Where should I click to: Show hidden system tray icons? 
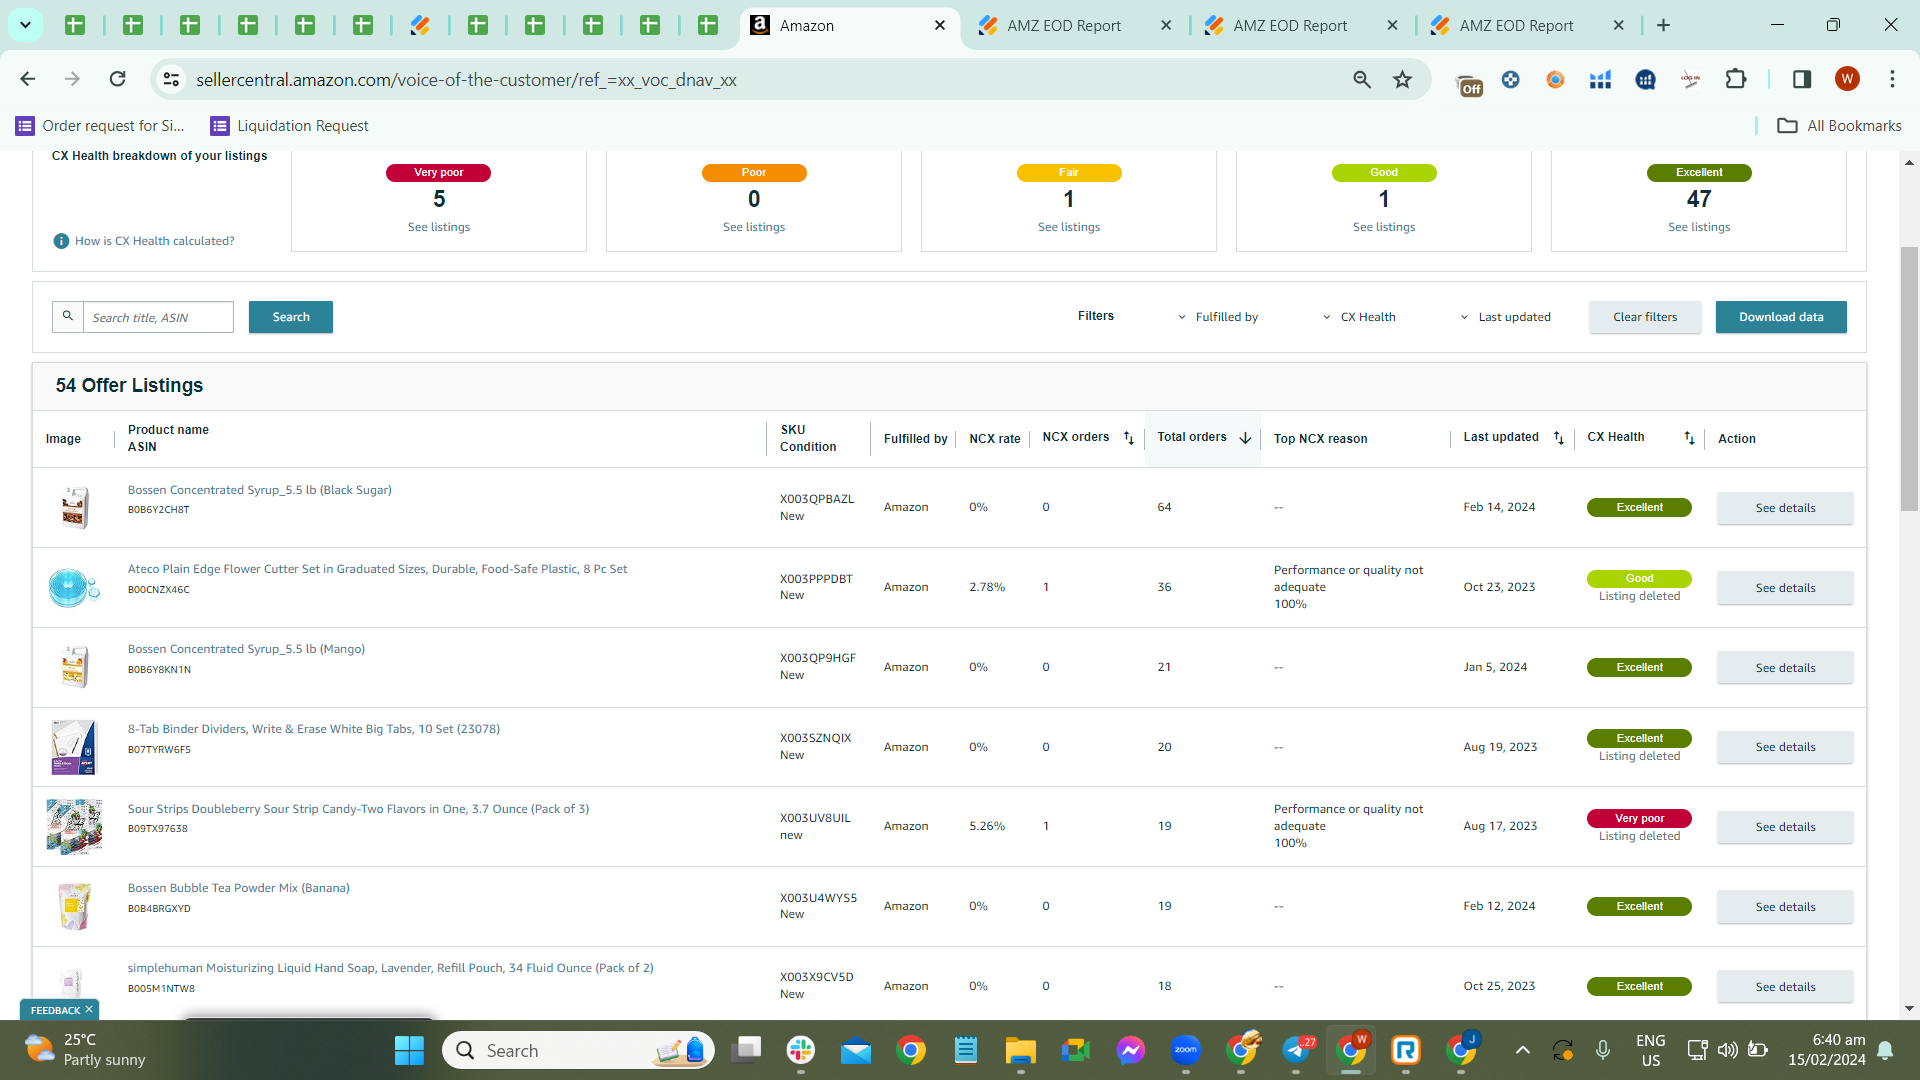click(1522, 1050)
